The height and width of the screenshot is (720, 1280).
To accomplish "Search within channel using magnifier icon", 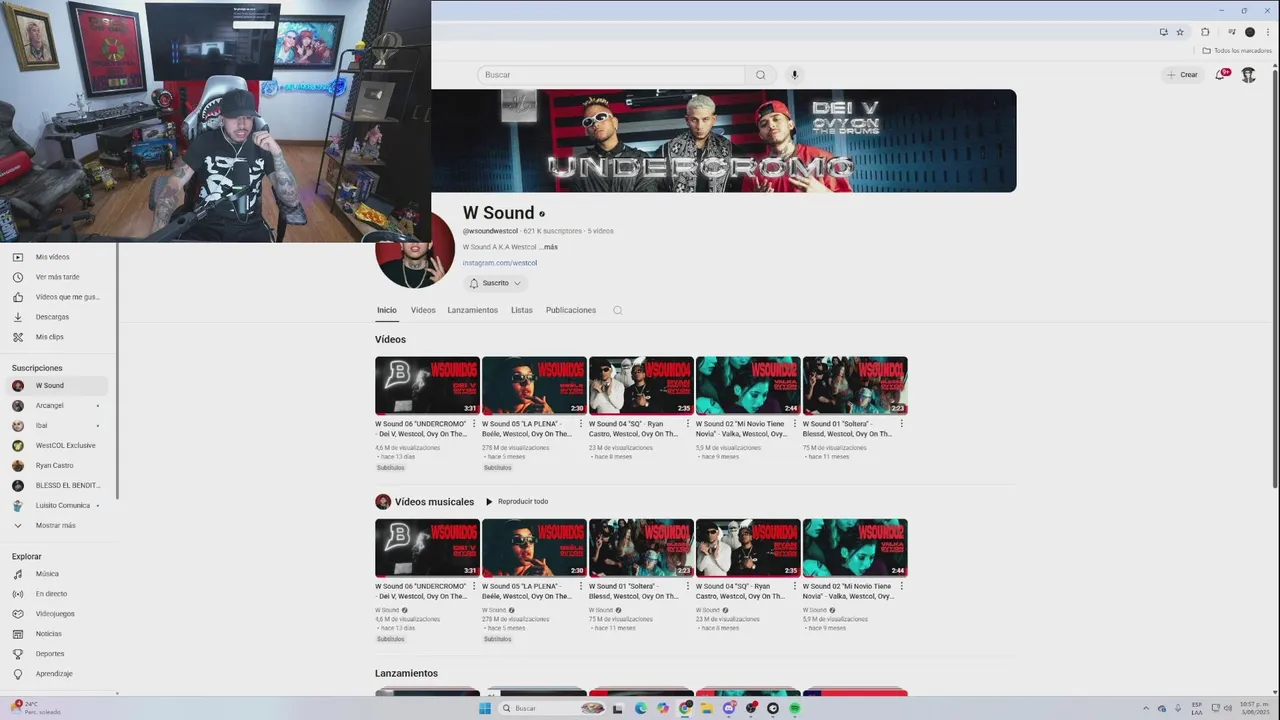I will point(617,310).
